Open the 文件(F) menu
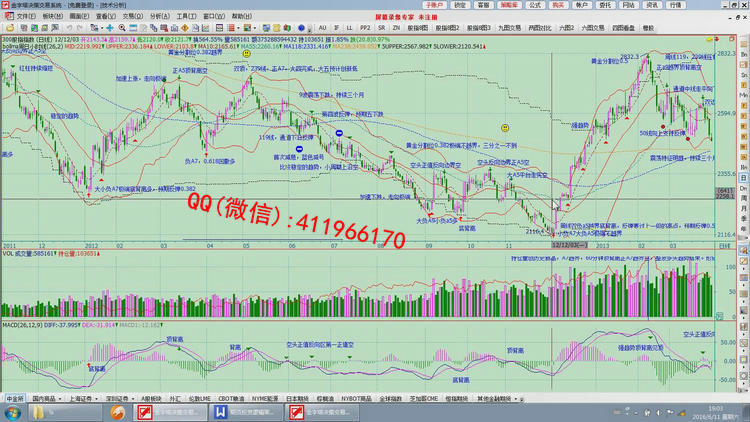Screen dimensions: 750x422 [25, 16]
